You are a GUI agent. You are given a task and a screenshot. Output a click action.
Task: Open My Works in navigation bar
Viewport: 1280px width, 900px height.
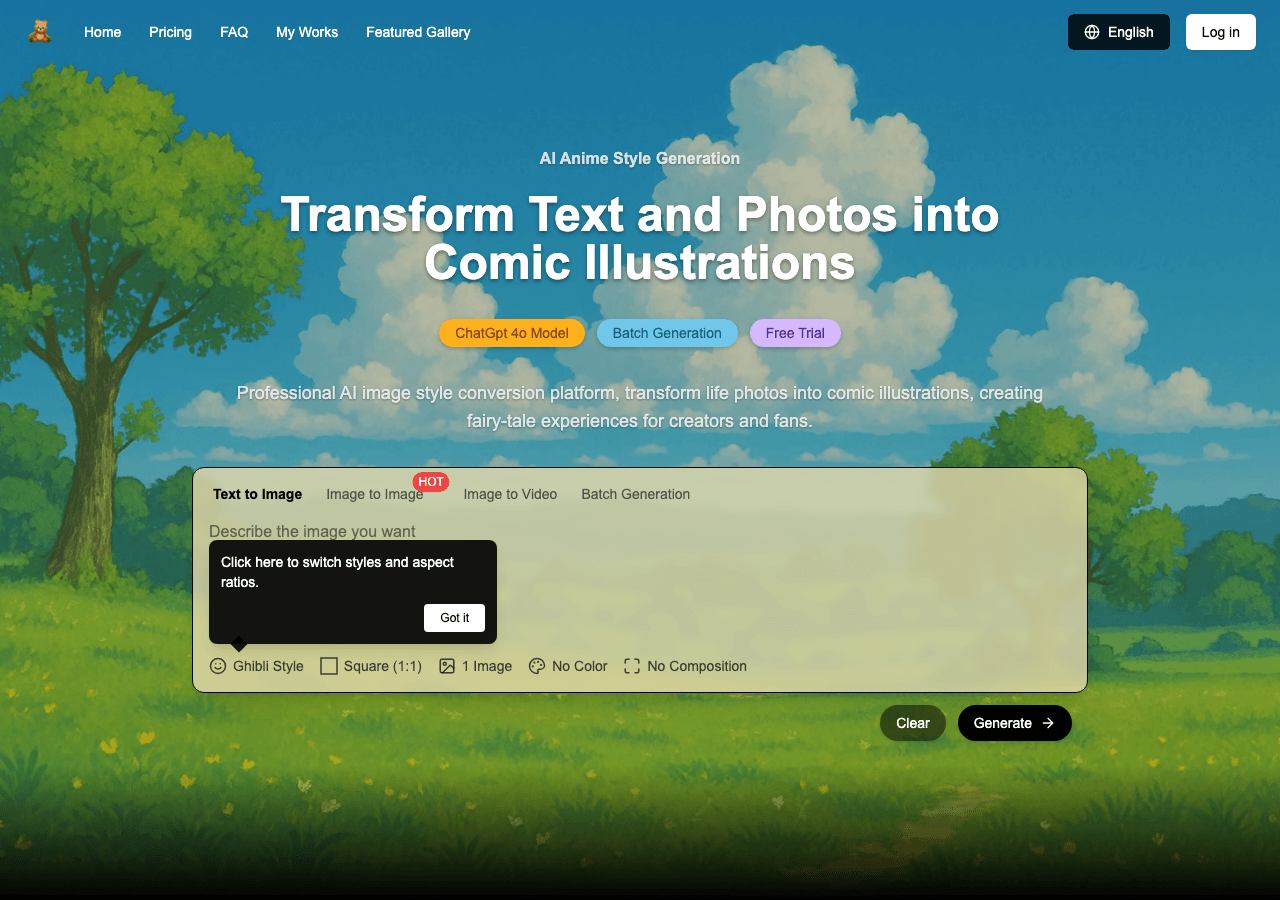[307, 32]
